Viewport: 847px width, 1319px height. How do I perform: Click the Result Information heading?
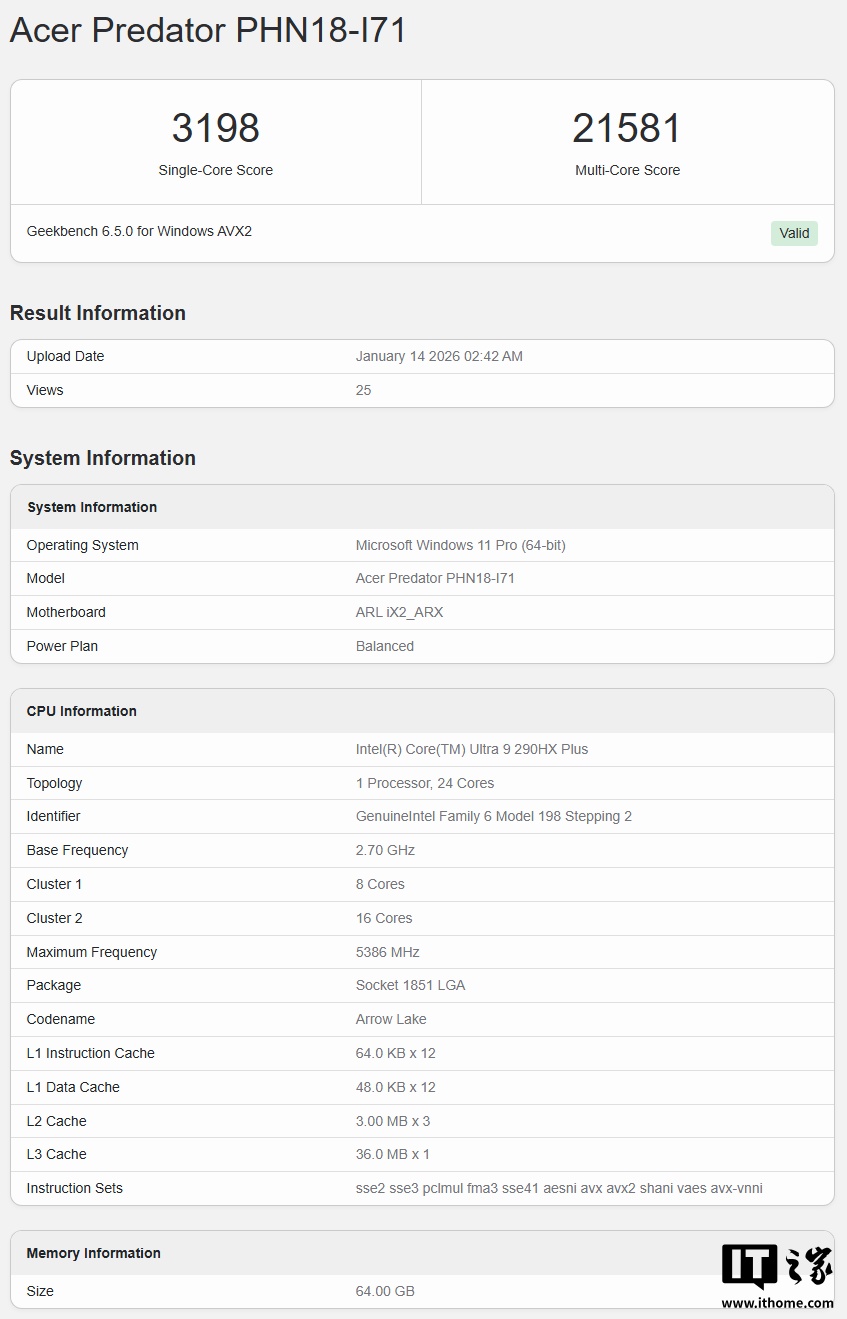pyautogui.click(x=98, y=313)
